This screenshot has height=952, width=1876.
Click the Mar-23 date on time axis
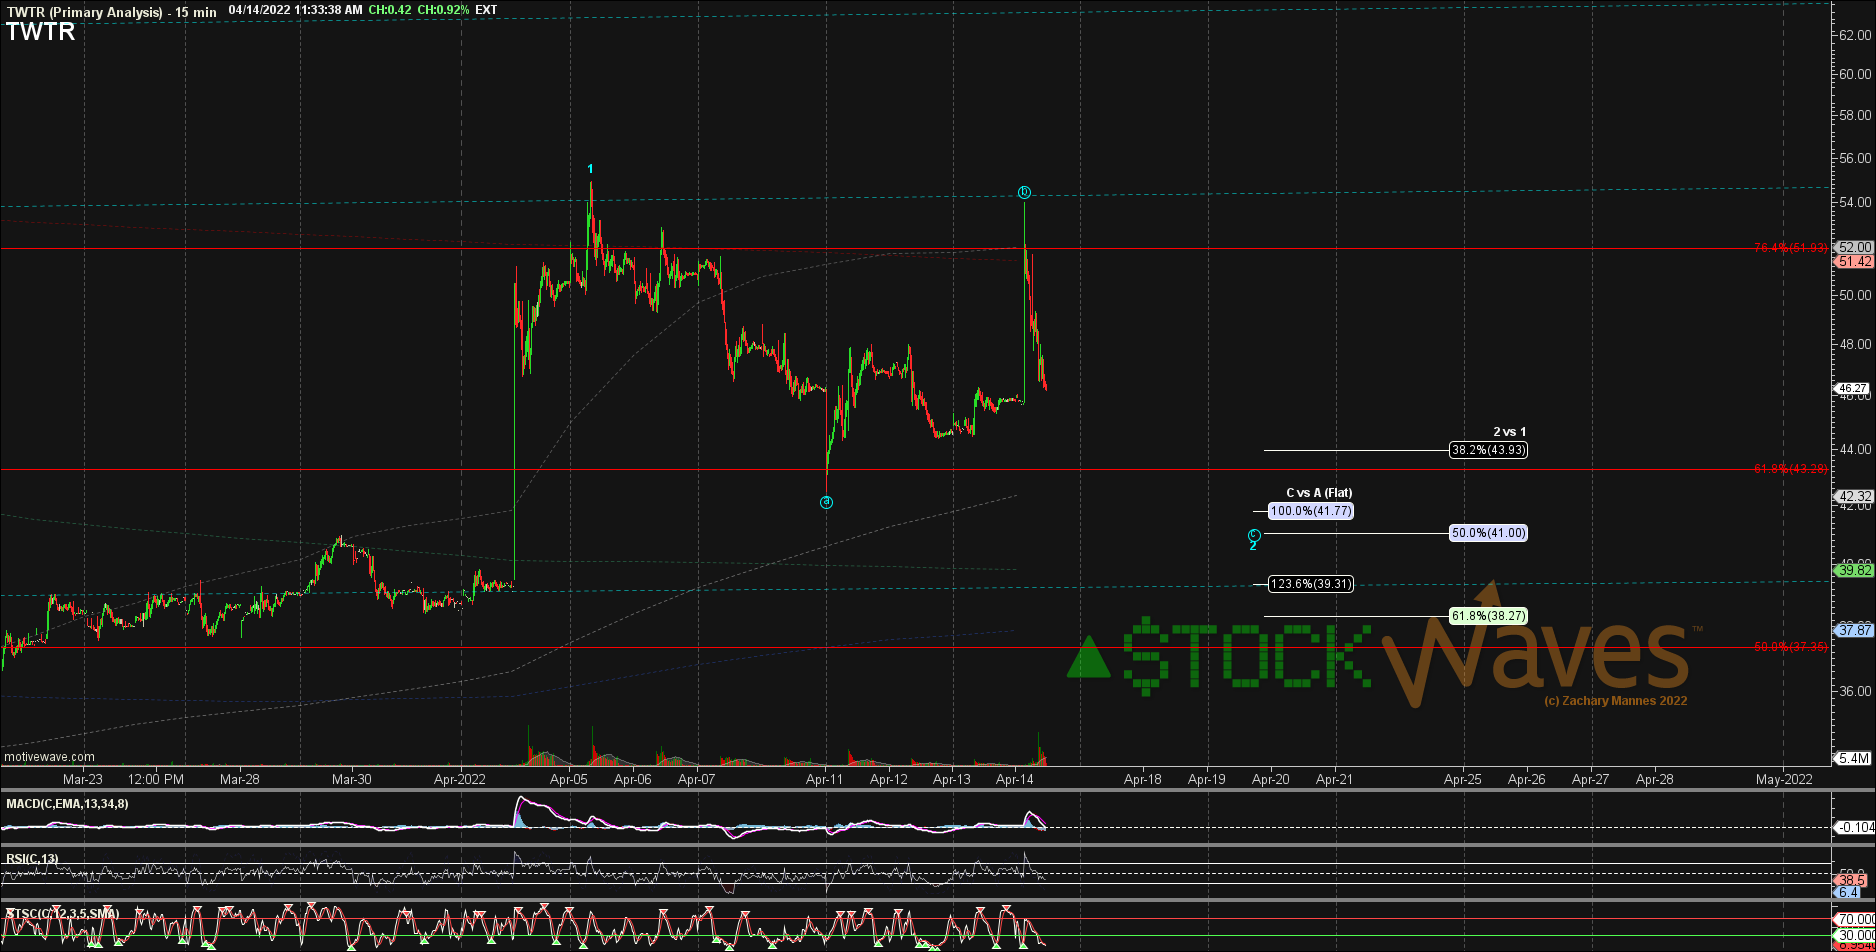(x=83, y=778)
